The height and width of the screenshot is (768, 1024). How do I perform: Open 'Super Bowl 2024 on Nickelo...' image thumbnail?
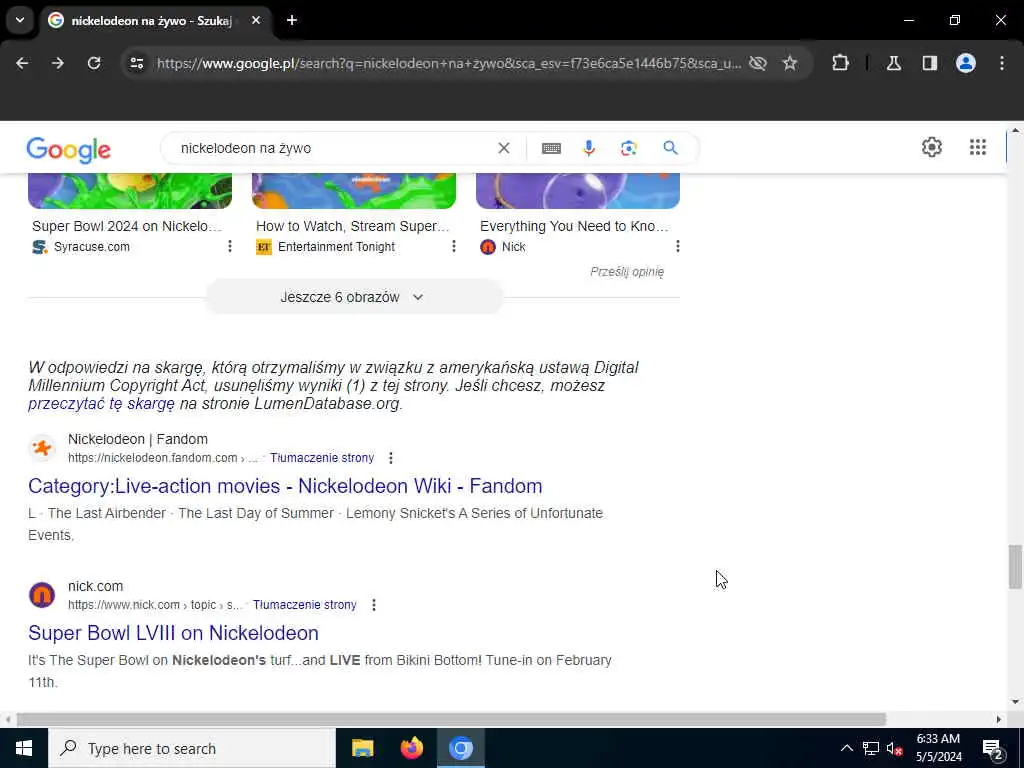130,191
